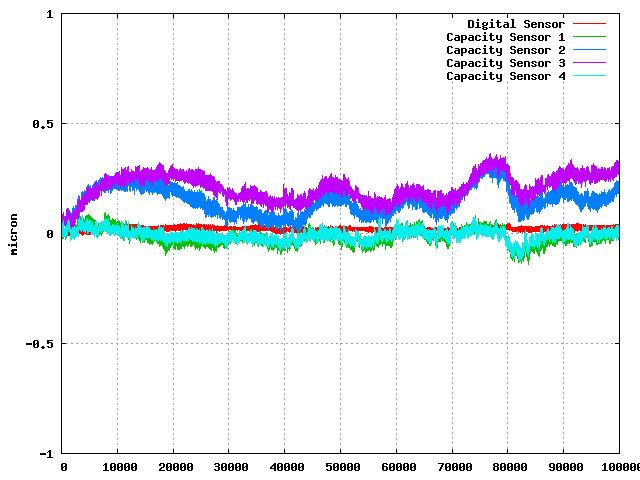Viewport: 640px width, 480px height.
Task: Click the green Capacity Sensor 1 legend line
Action: [x=589, y=37]
